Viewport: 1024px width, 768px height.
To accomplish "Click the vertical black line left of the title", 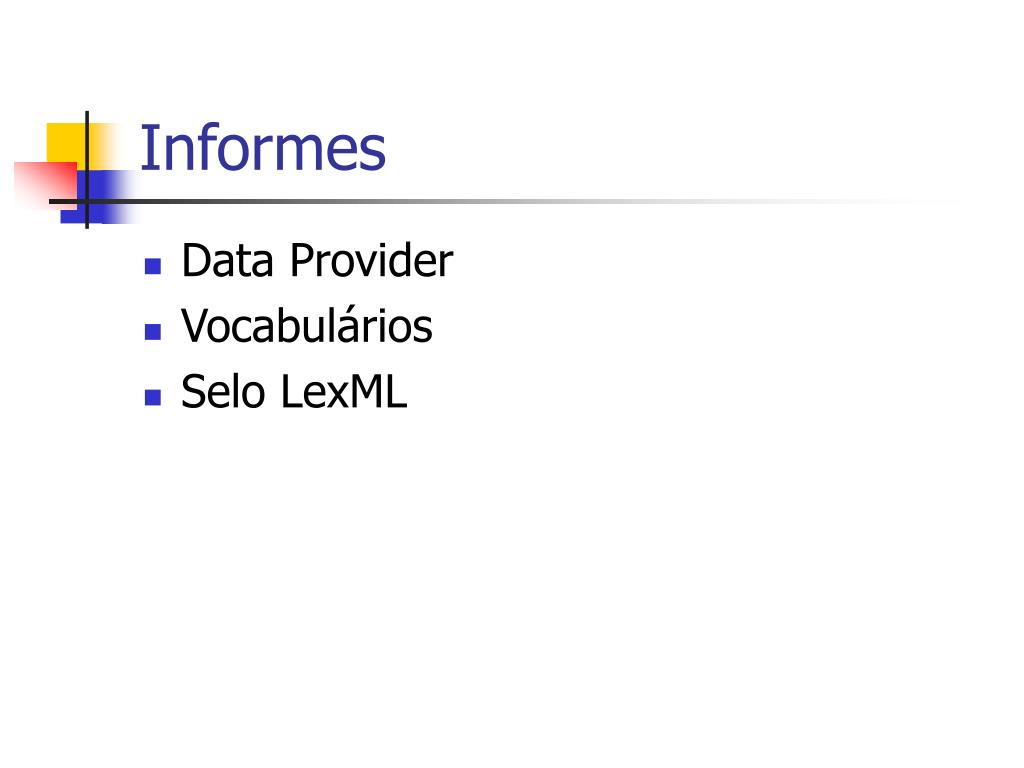I will 87,170.
